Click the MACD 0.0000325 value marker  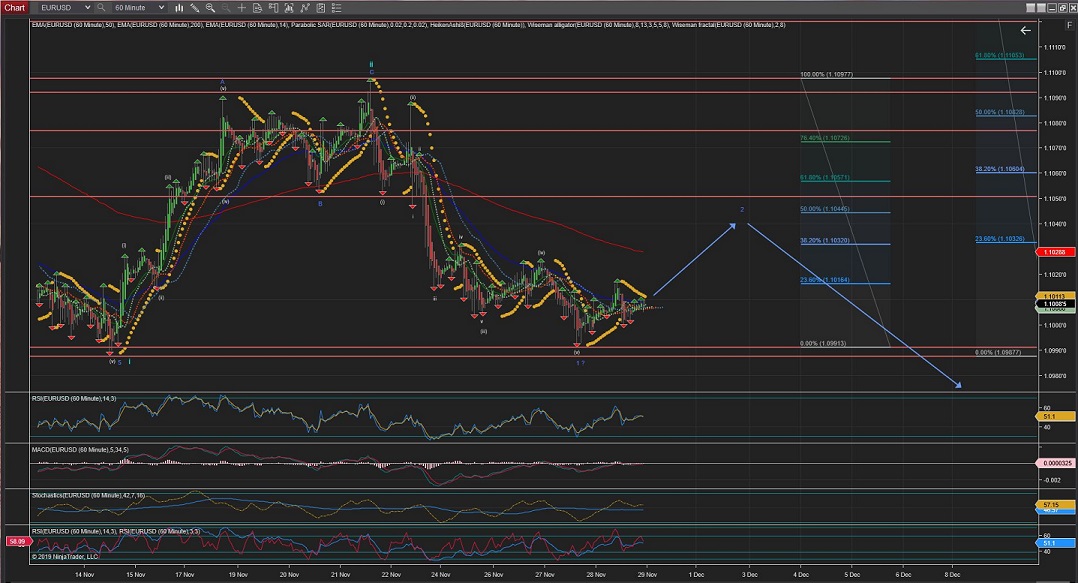pyautogui.click(x=1055, y=463)
